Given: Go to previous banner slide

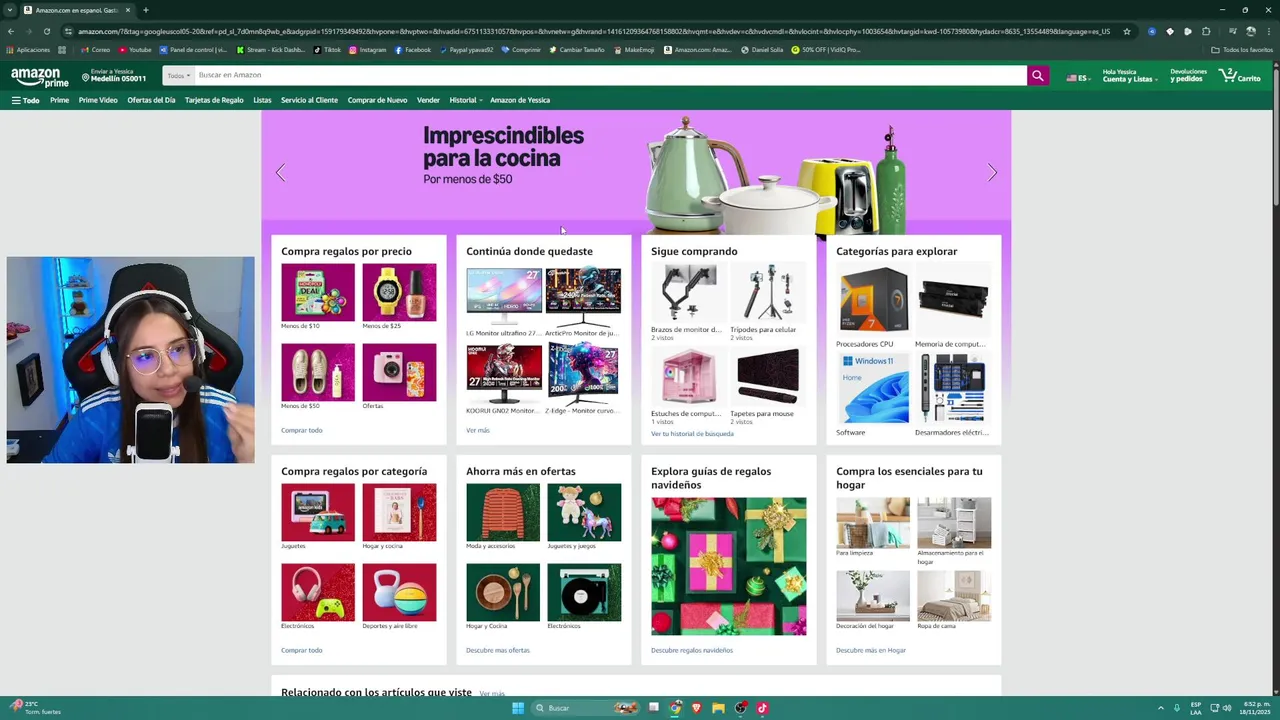Looking at the screenshot, I should click(x=280, y=173).
